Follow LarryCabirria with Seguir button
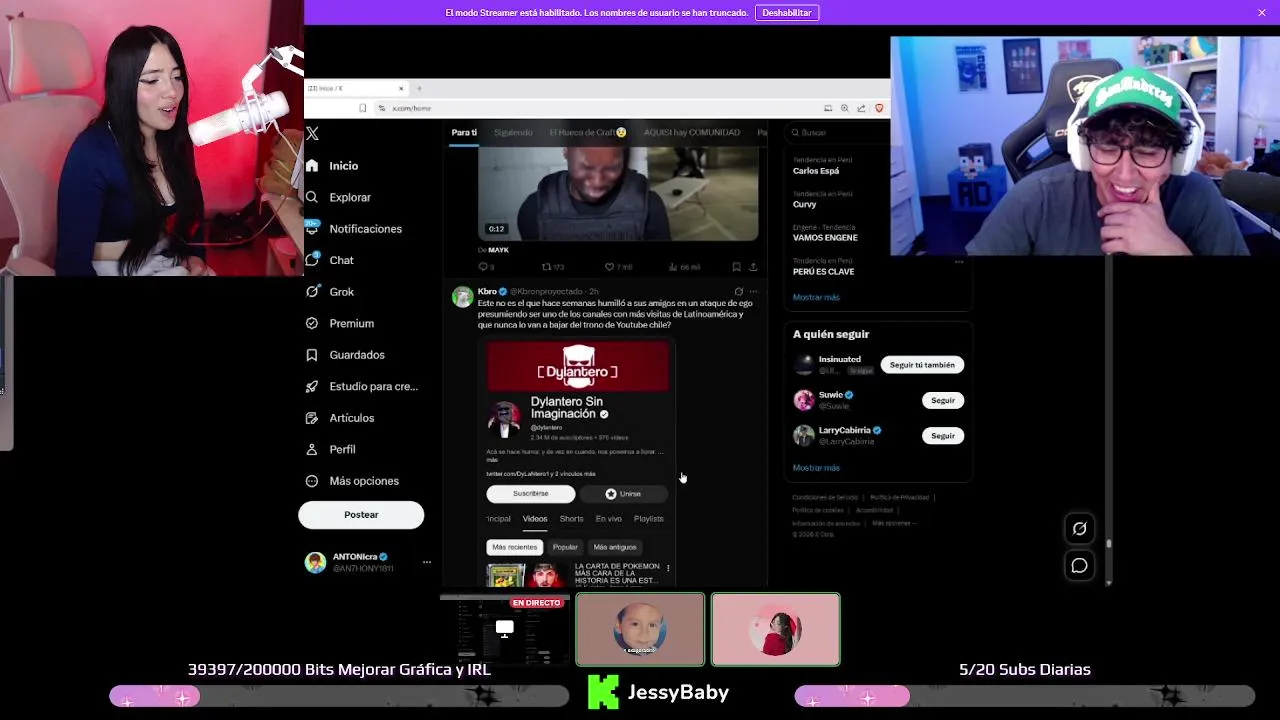This screenshot has height=720, width=1280. [943, 436]
